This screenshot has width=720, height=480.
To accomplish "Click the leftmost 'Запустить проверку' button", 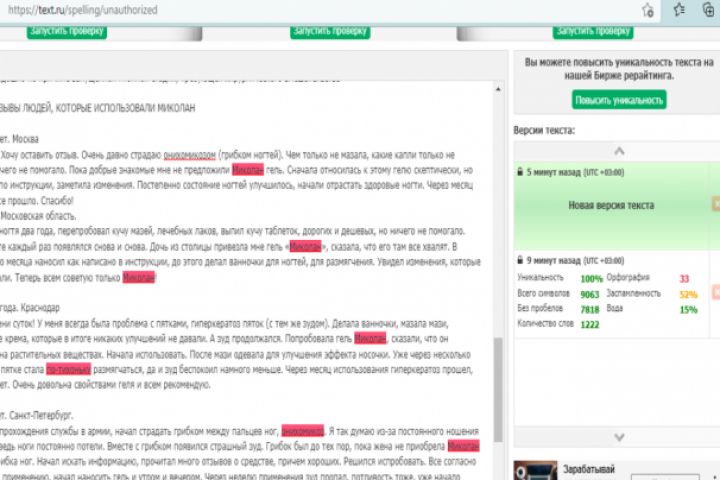I will point(67,31).
